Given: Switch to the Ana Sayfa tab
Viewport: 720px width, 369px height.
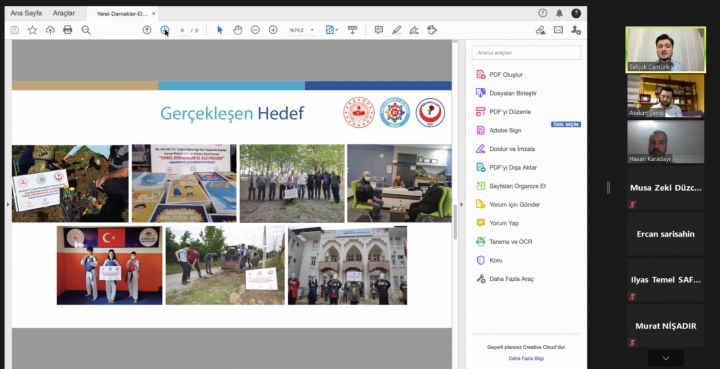Looking at the screenshot, I should (26, 13).
